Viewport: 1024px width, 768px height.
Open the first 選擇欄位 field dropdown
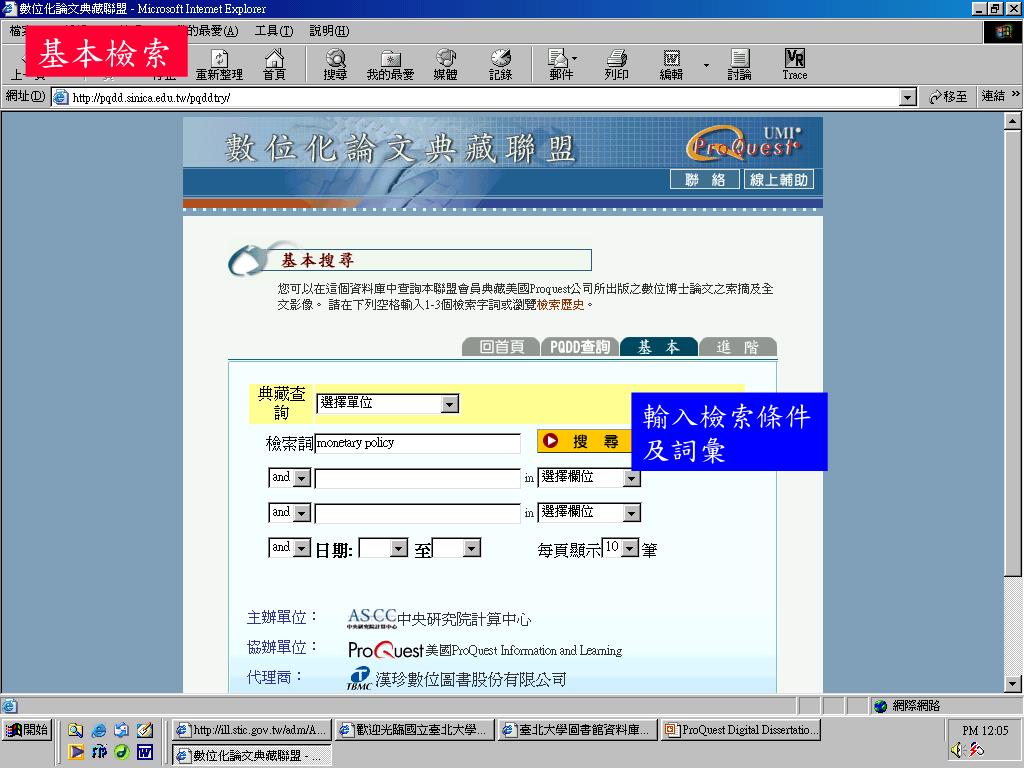588,477
